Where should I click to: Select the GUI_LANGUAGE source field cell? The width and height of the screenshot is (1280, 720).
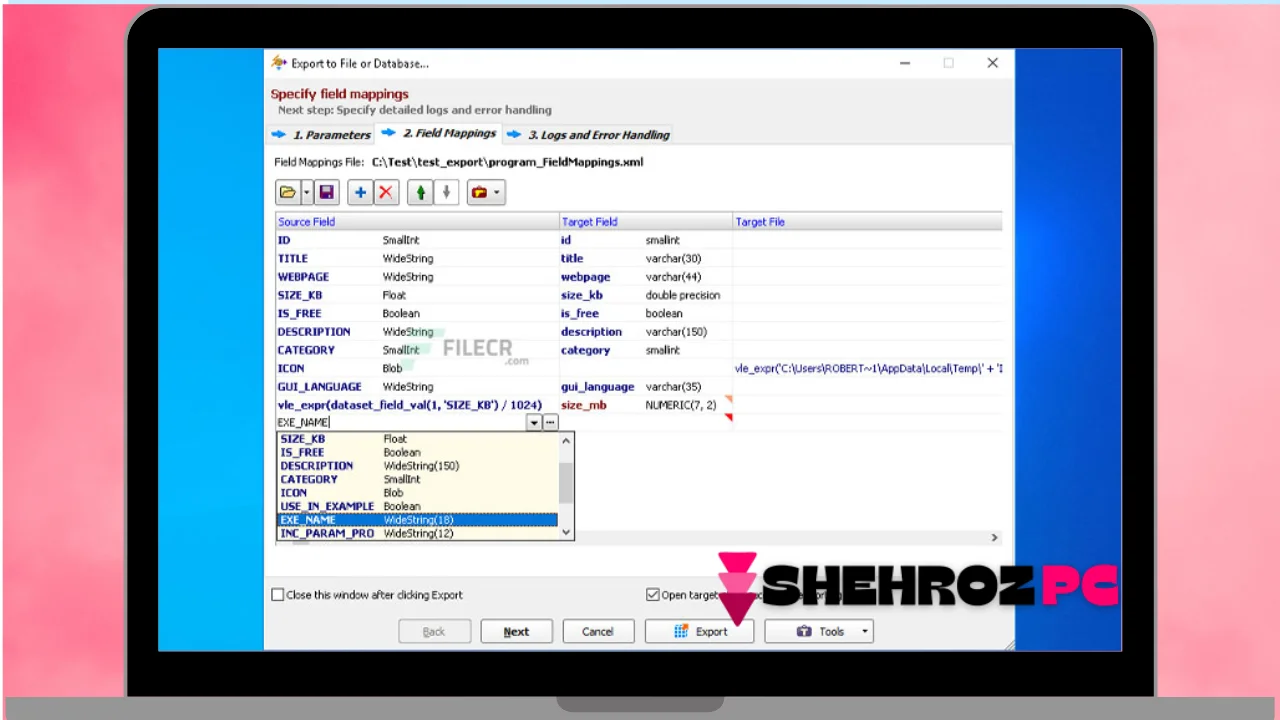click(418, 387)
